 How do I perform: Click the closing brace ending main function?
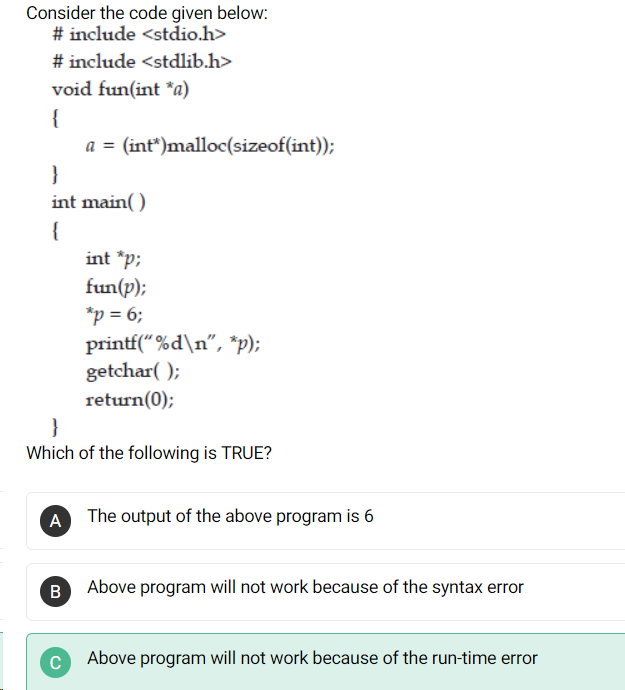55,427
